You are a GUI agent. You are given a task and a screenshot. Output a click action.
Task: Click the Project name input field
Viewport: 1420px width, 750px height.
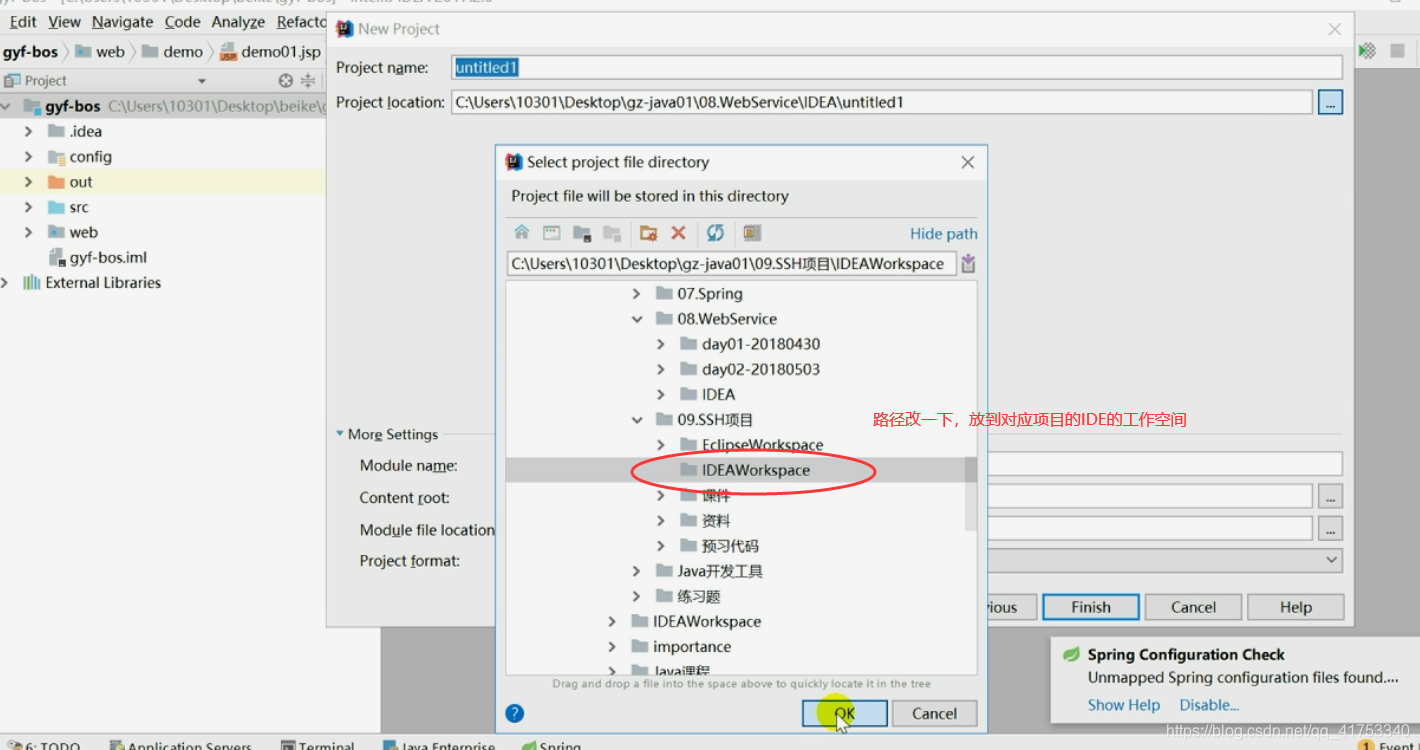click(x=896, y=67)
